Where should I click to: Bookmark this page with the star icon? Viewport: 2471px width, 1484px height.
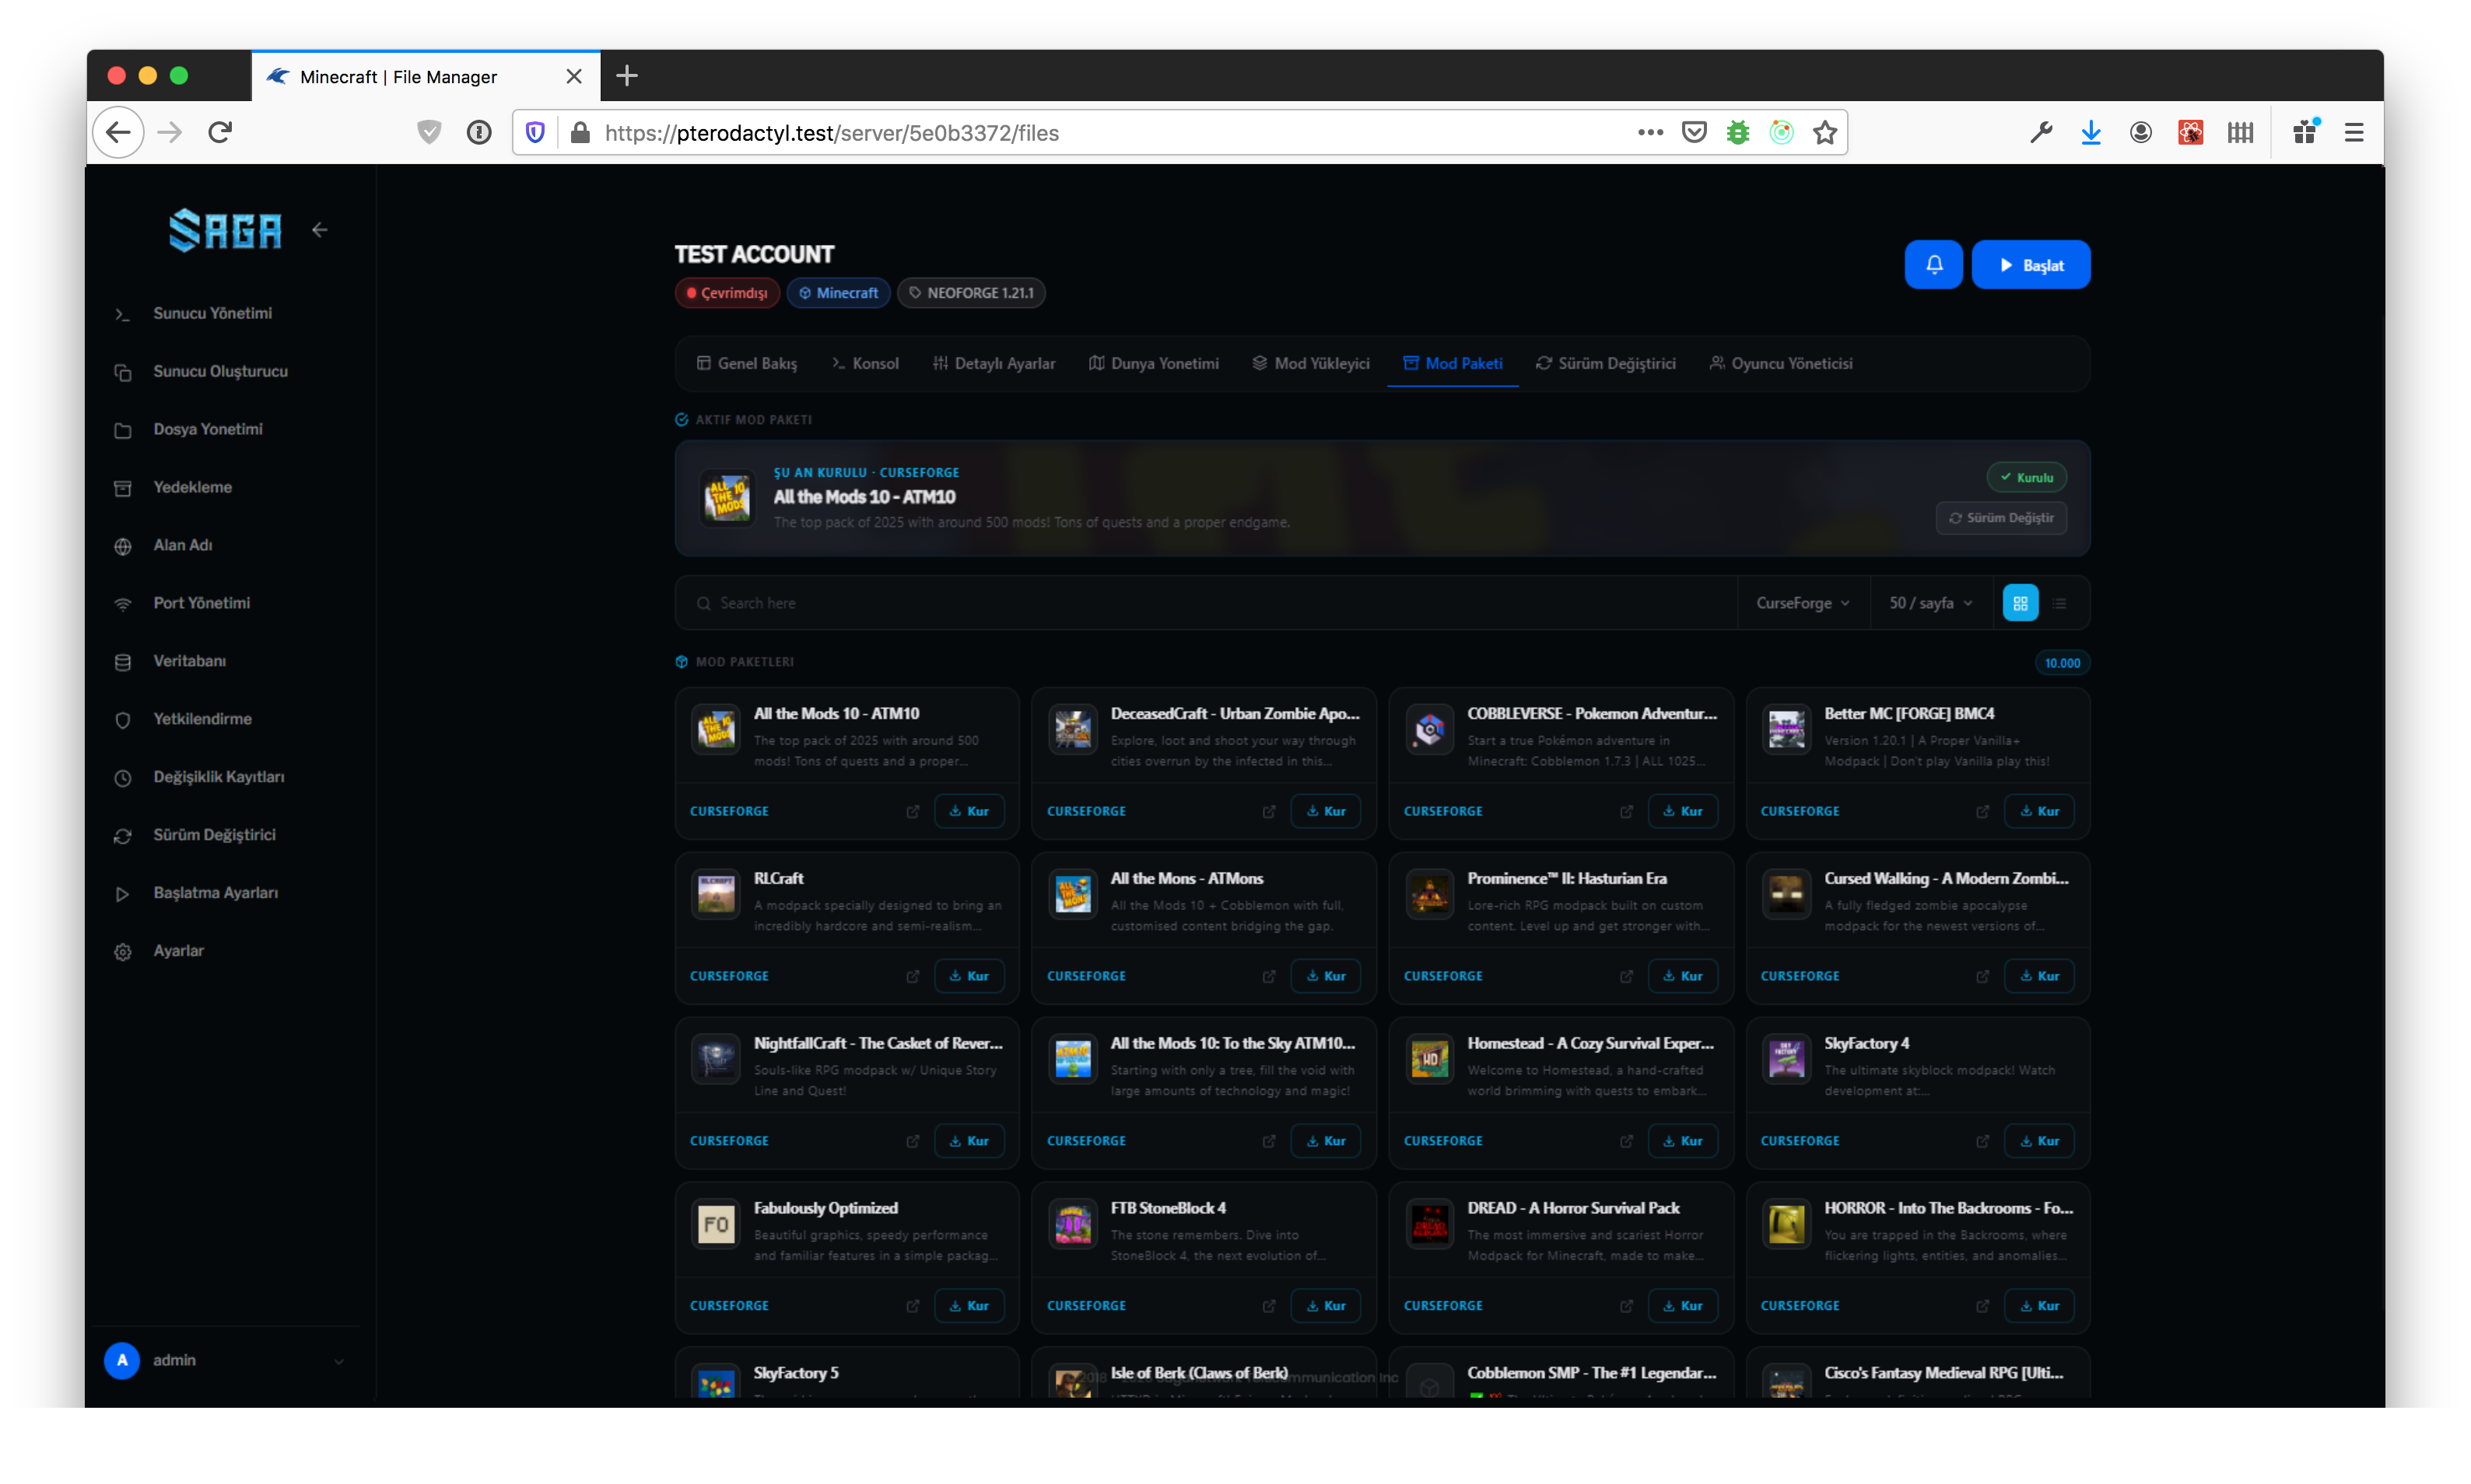(1825, 132)
